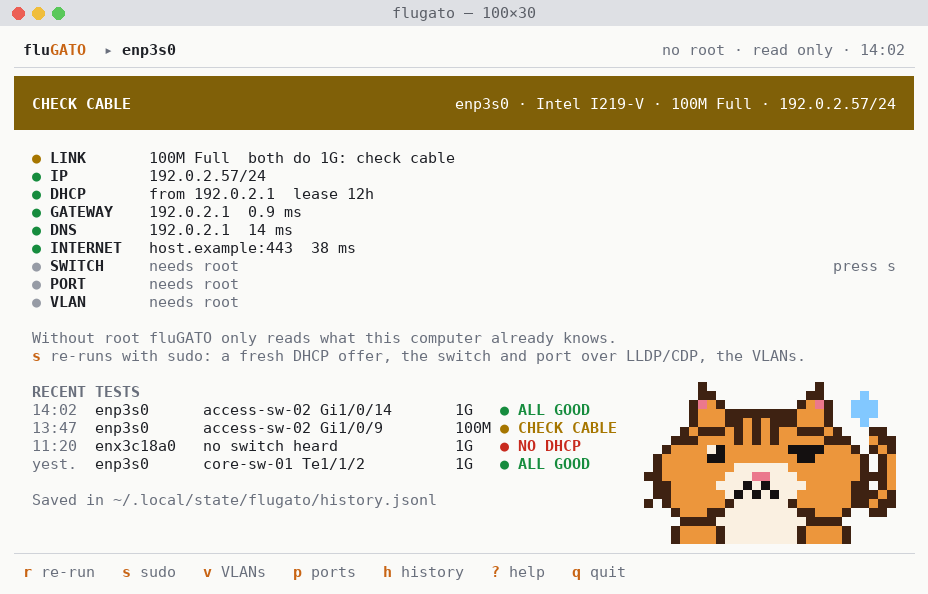This screenshot has height=594, width=928.
Task: Click the ALL GOOD result of the 14:02 test
Action: click(554, 410)
